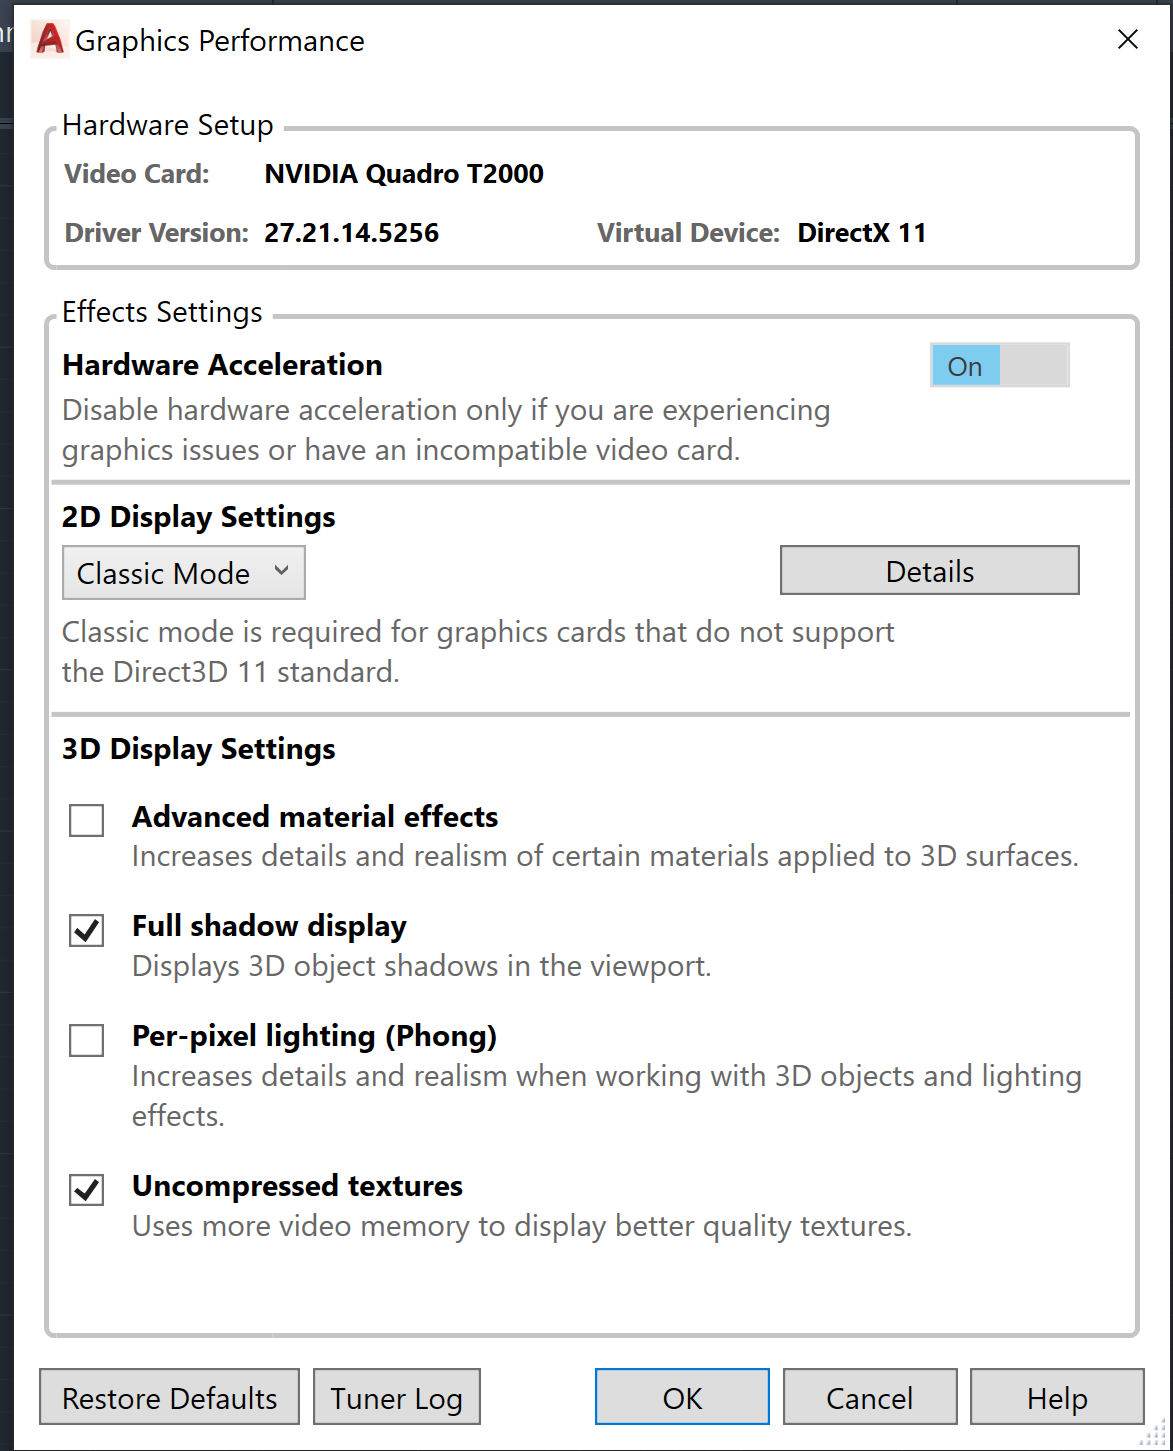
Task: Uncheck Uncompressed textures checkbox
Action: coord(87,1190)
